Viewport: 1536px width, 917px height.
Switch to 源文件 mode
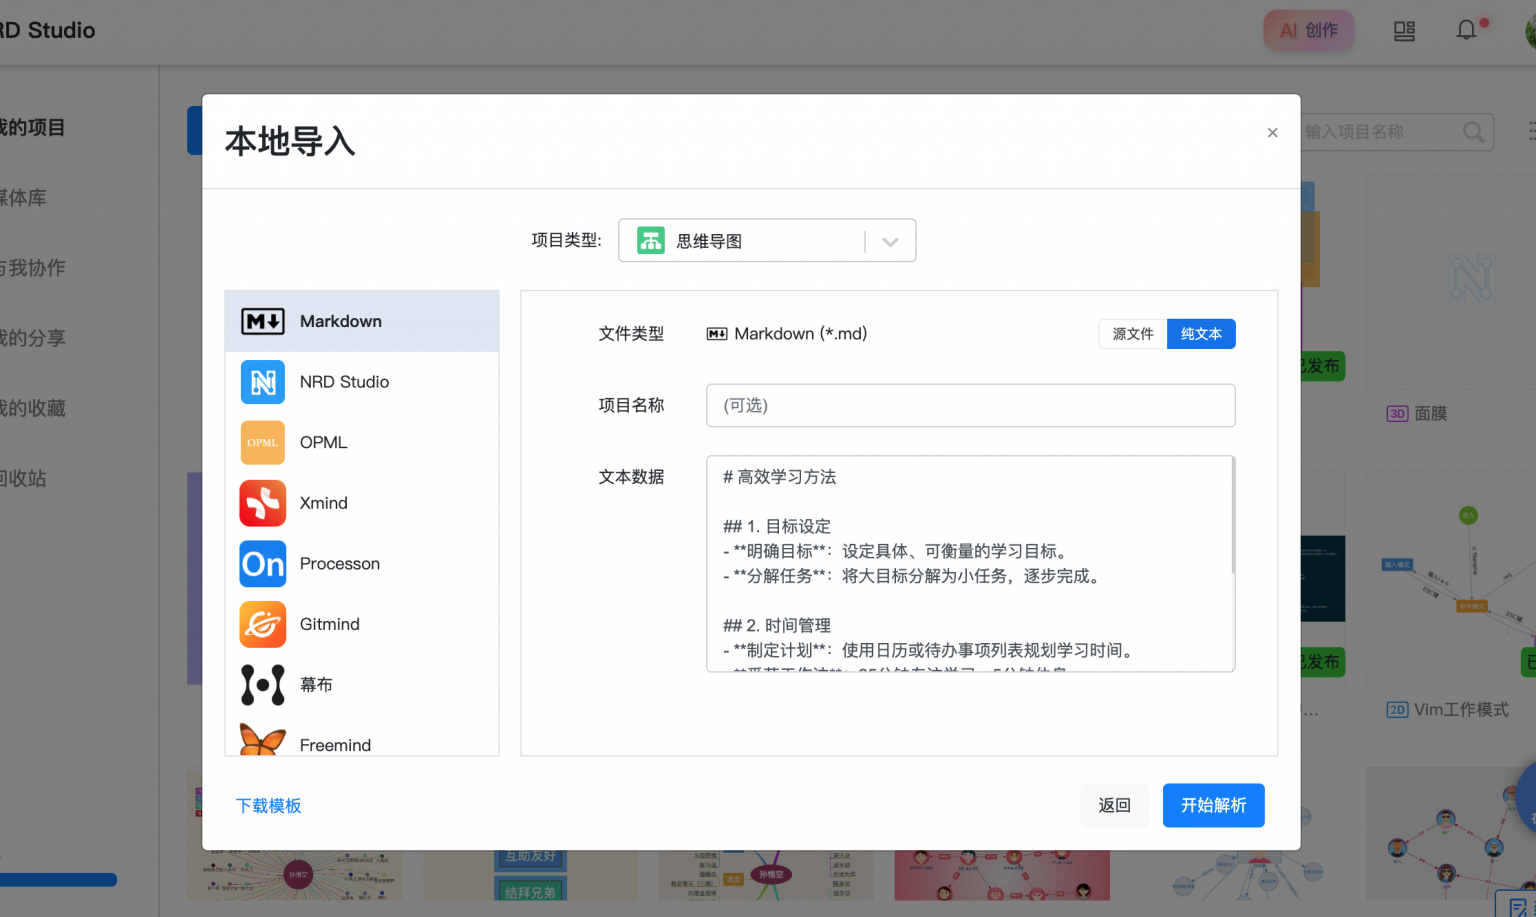[1133, 333]
